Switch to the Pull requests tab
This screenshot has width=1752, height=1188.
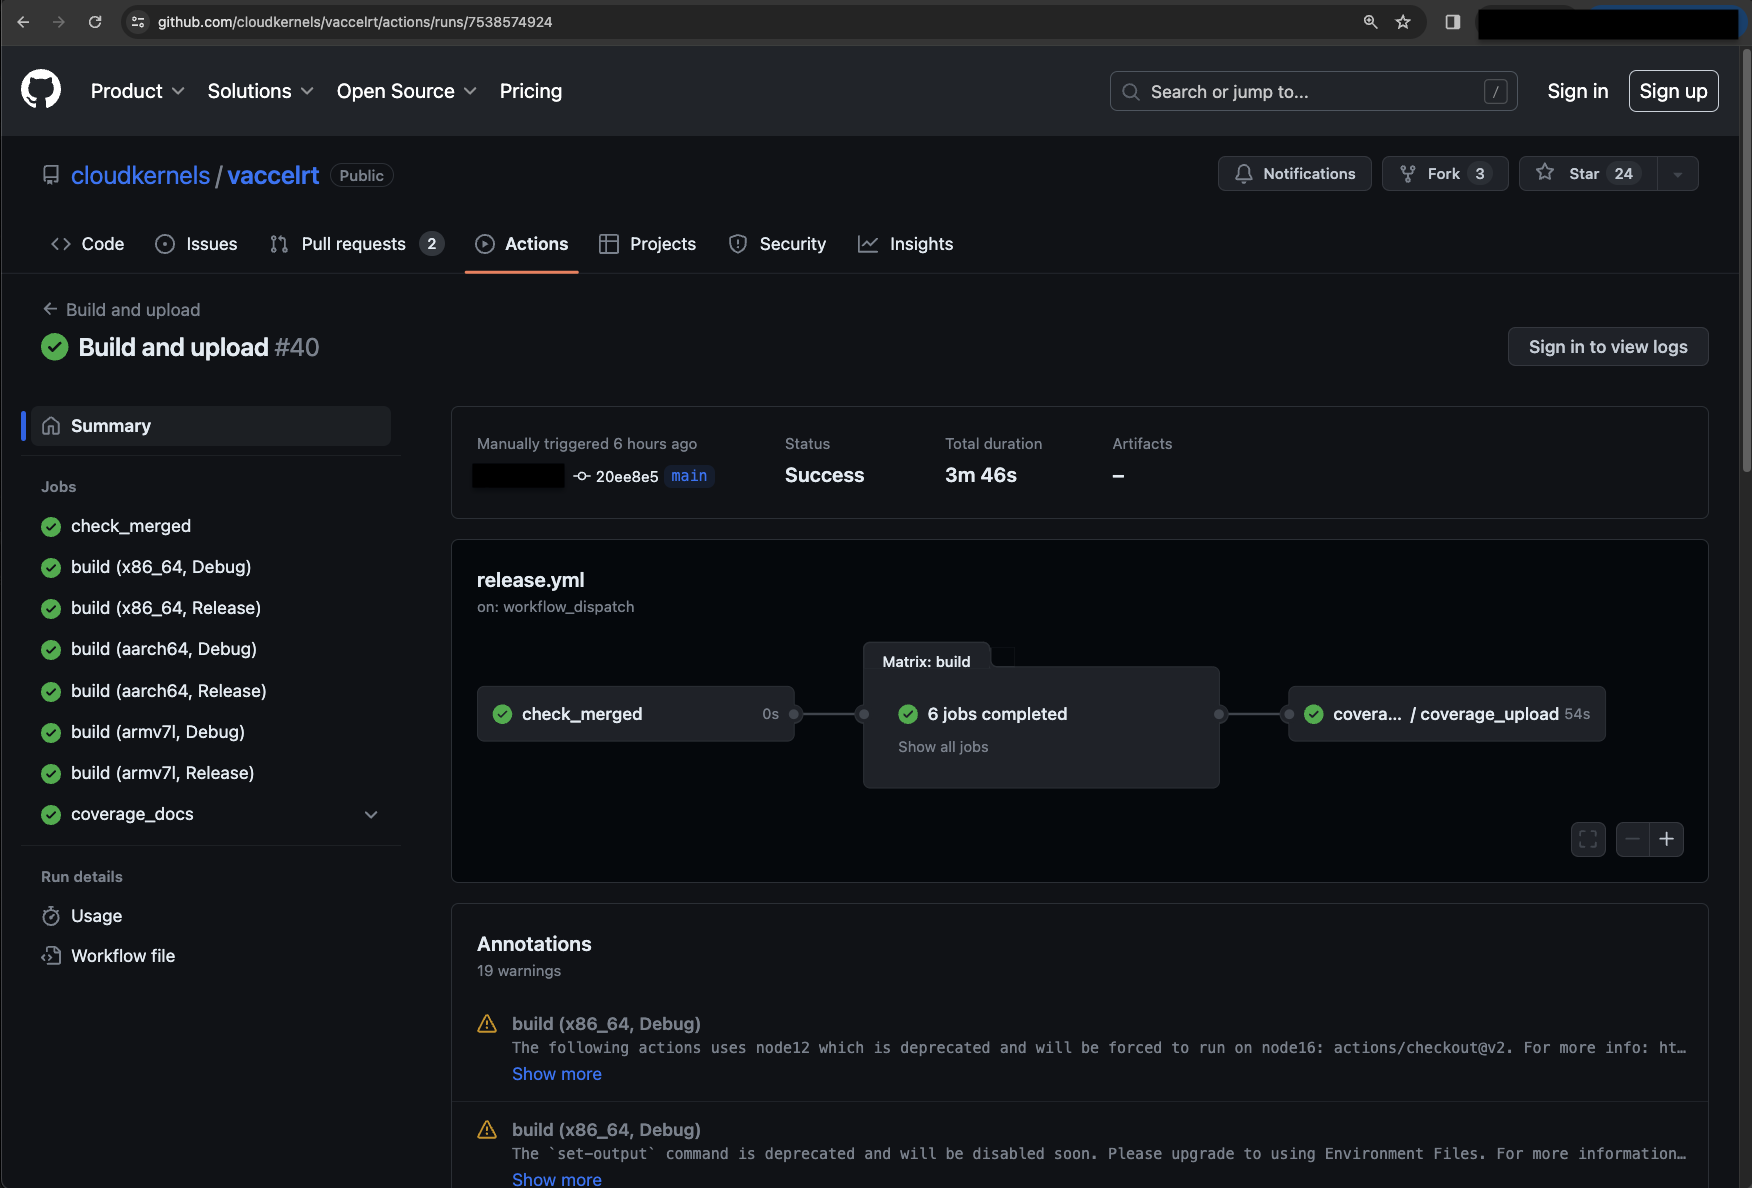point(355,244)
